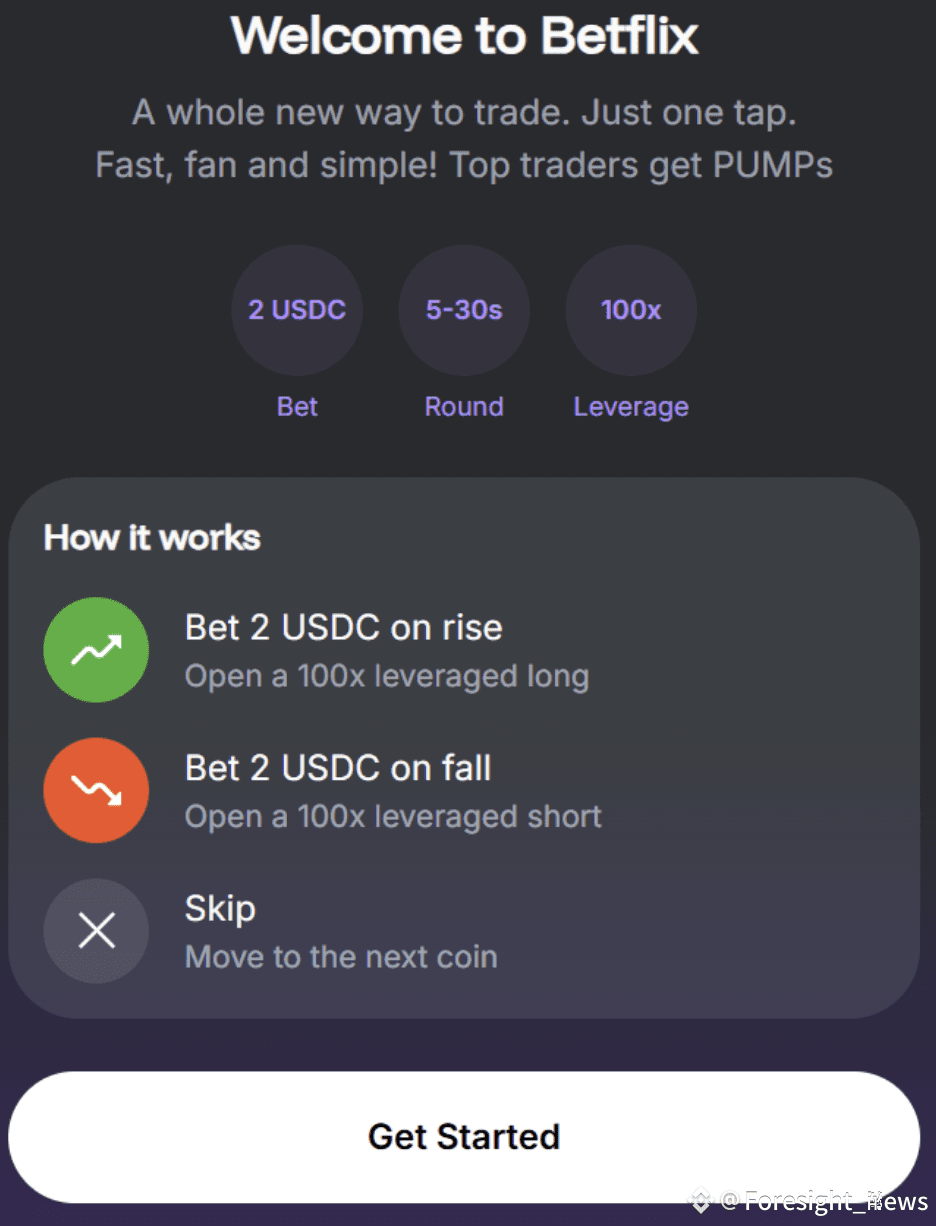
Task: Click 'Open a 100x leveraged short' description
Action: pos(394,817)
